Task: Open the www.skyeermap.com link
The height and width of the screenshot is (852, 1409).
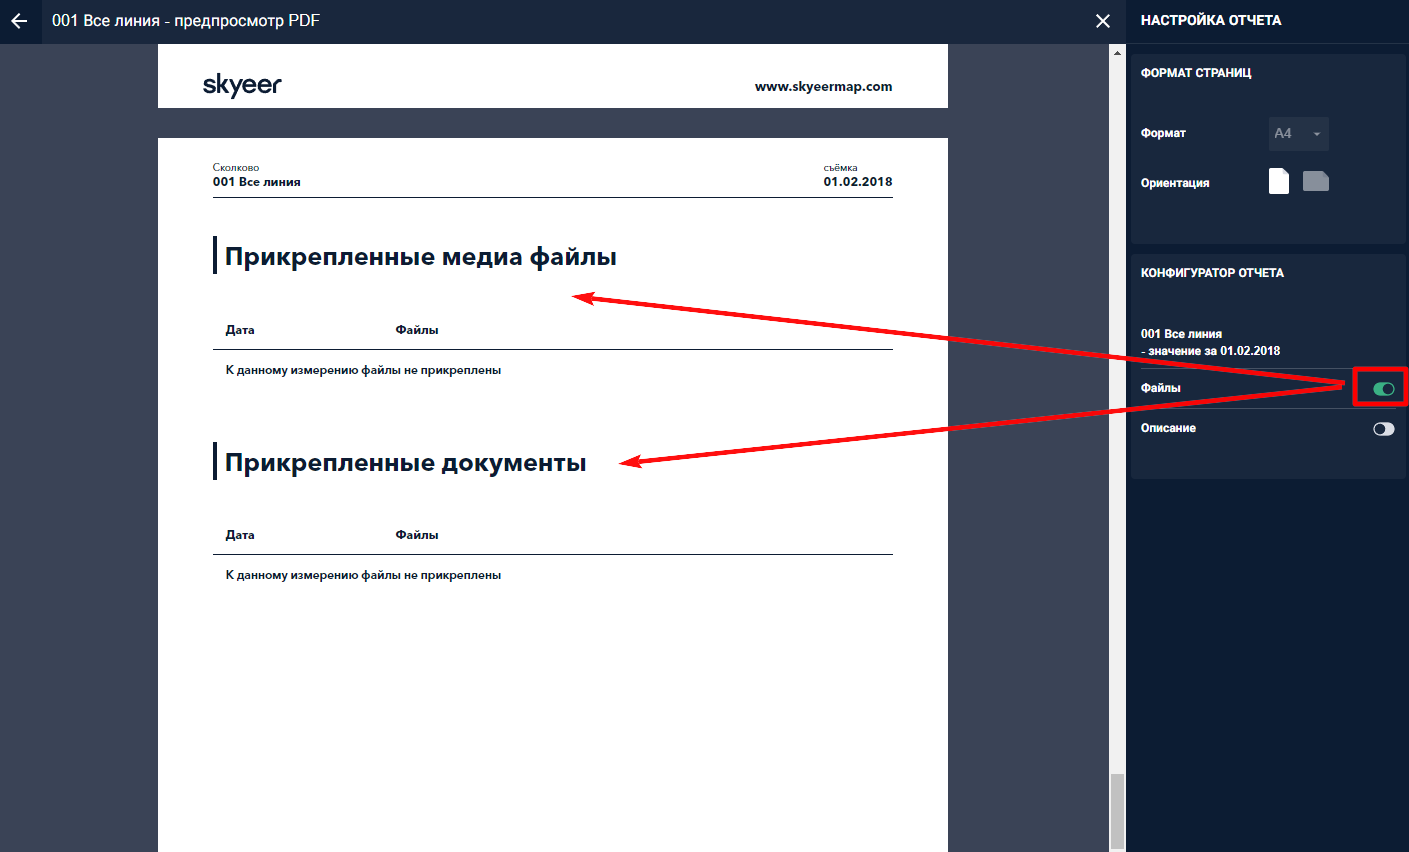Action: (x=823, y=87)
